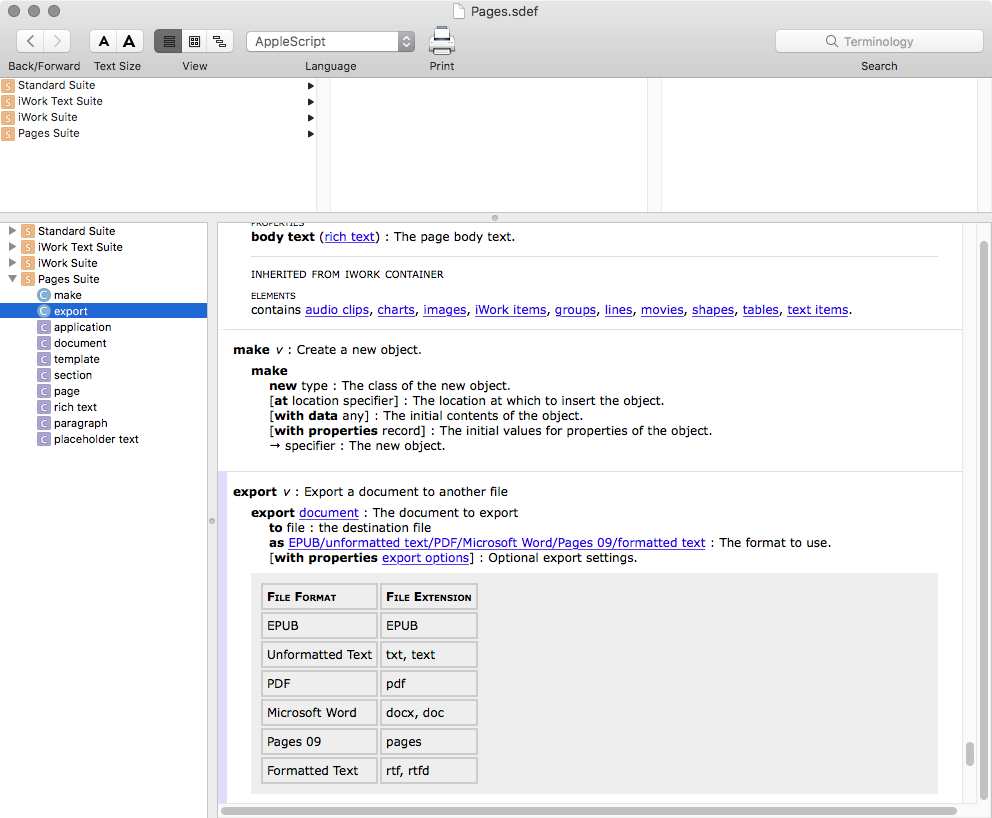Expand Standard Suite in sidebar tree
Image resolution: width=992 pixels, height=818 pixels.
pos(12,231)
